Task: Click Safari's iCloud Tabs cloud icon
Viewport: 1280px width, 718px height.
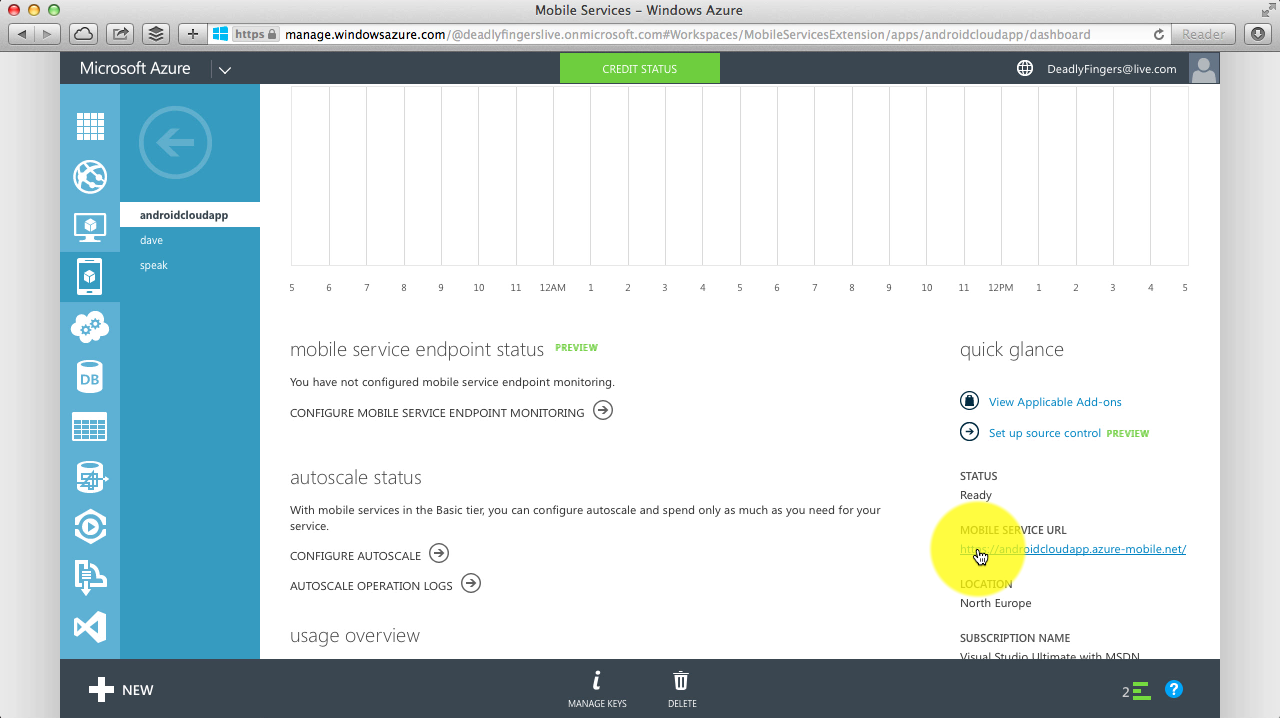Action: (x=84, y=34)
